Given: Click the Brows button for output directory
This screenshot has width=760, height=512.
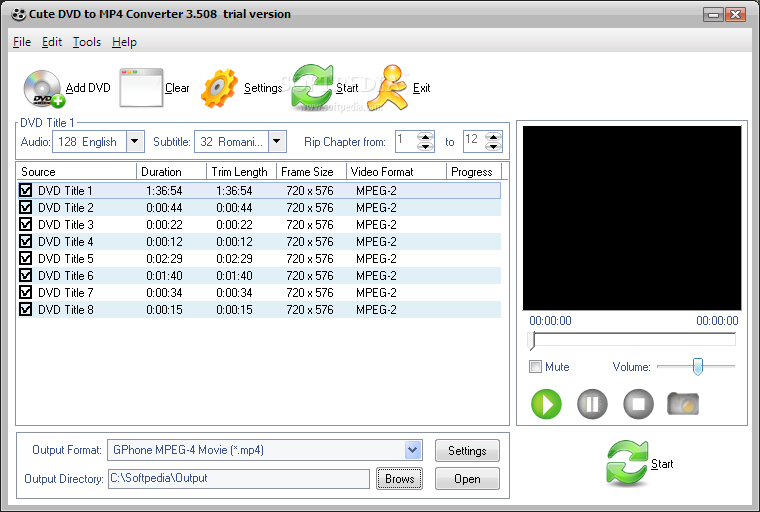Looking at the screenshot, I should tap(399, 479).
